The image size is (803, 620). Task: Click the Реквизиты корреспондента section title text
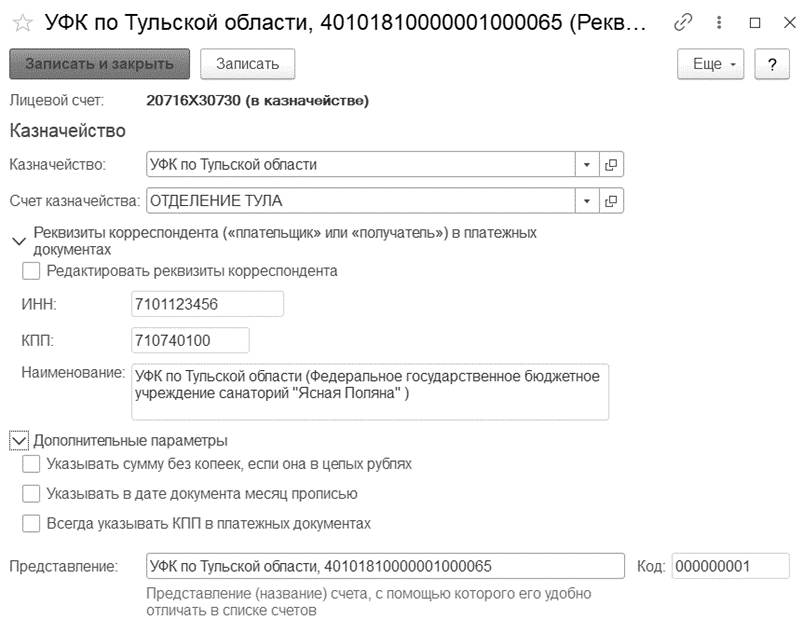click(x=285, y=241)
